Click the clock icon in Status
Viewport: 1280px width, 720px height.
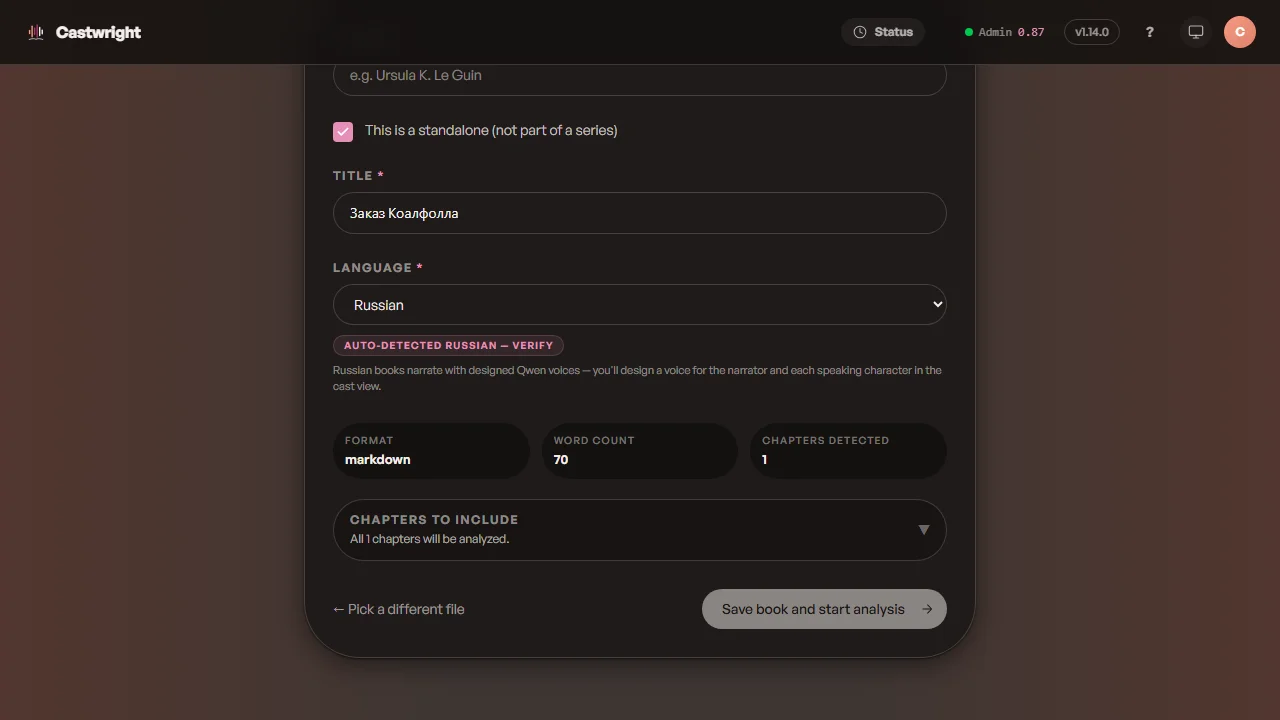coord(860,32)
